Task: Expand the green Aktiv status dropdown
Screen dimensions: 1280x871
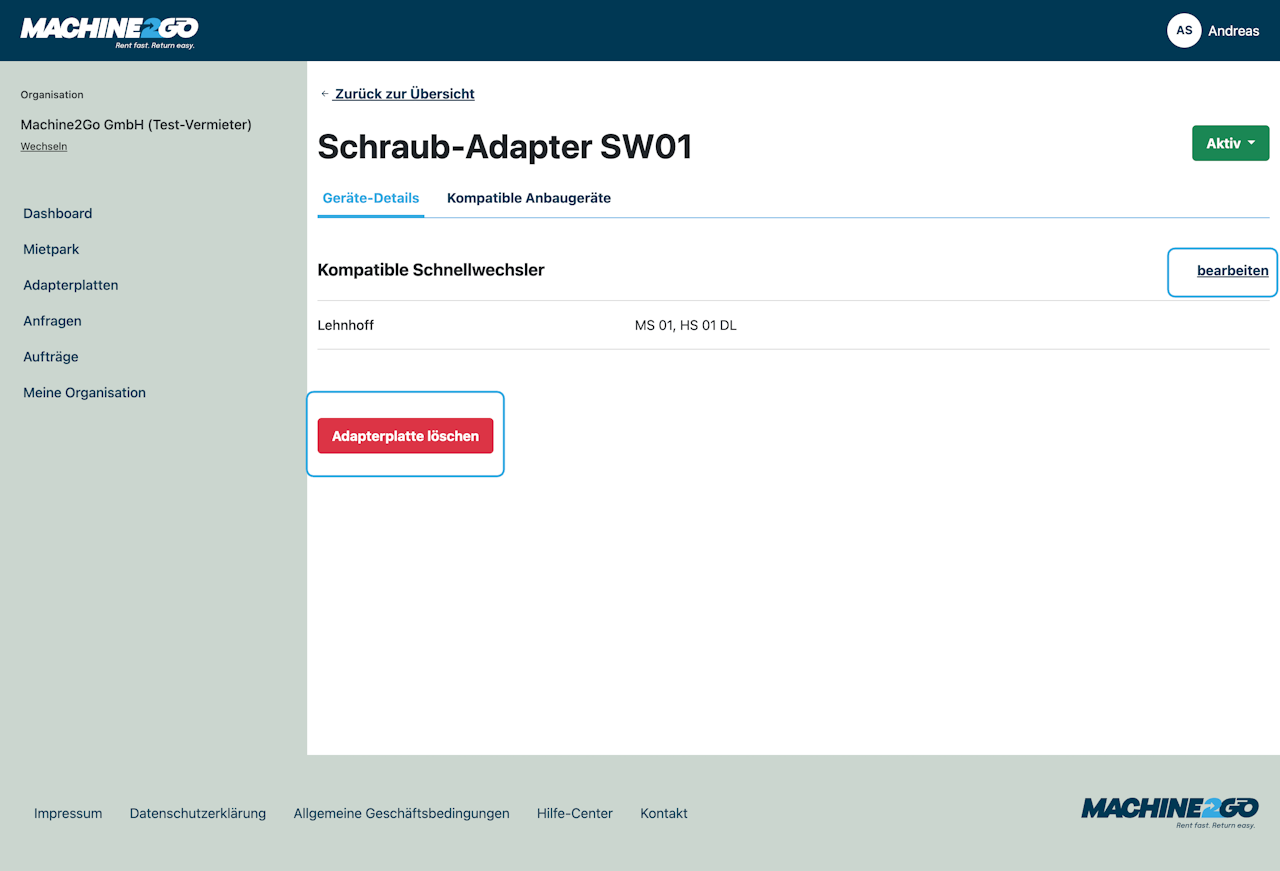Action: pyautogui.click(x=1230, y=143)
